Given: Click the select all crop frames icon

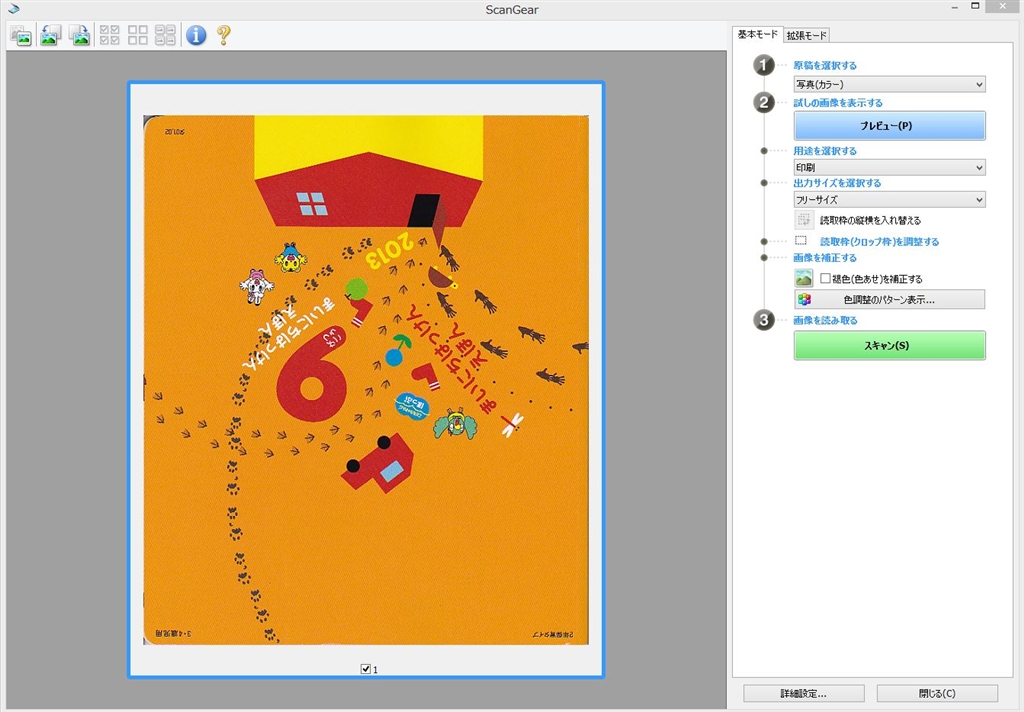Looking at the screenshot, I should click(x=165, y=35).
